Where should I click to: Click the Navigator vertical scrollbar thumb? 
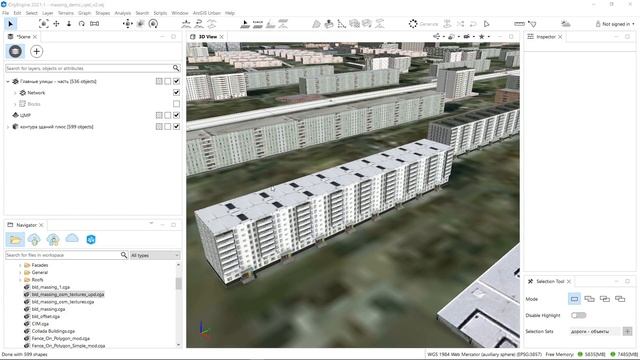(x=178, y=283)
